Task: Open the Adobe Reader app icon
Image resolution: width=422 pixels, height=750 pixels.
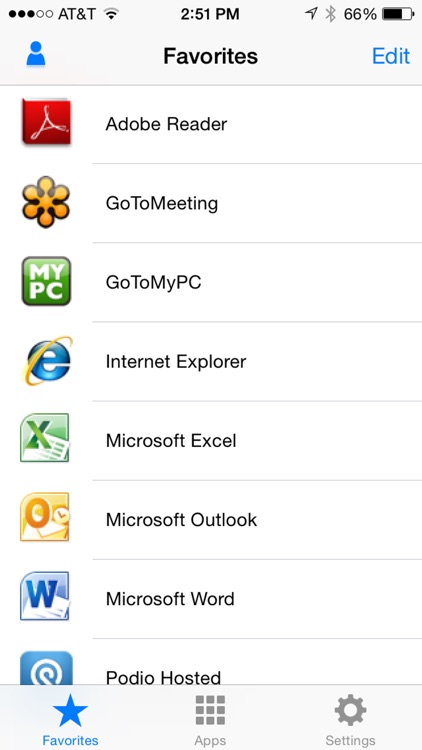Action: coord(46,121)
